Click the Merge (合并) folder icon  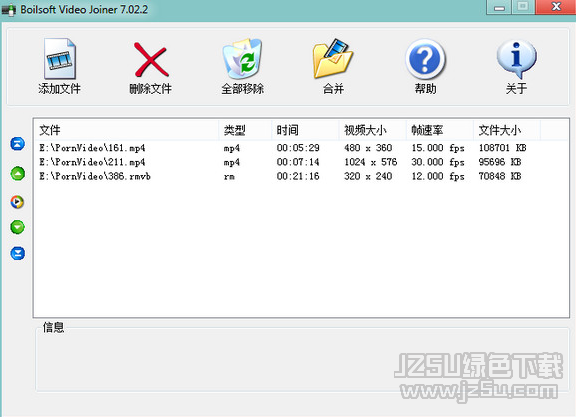click(333, 59)
